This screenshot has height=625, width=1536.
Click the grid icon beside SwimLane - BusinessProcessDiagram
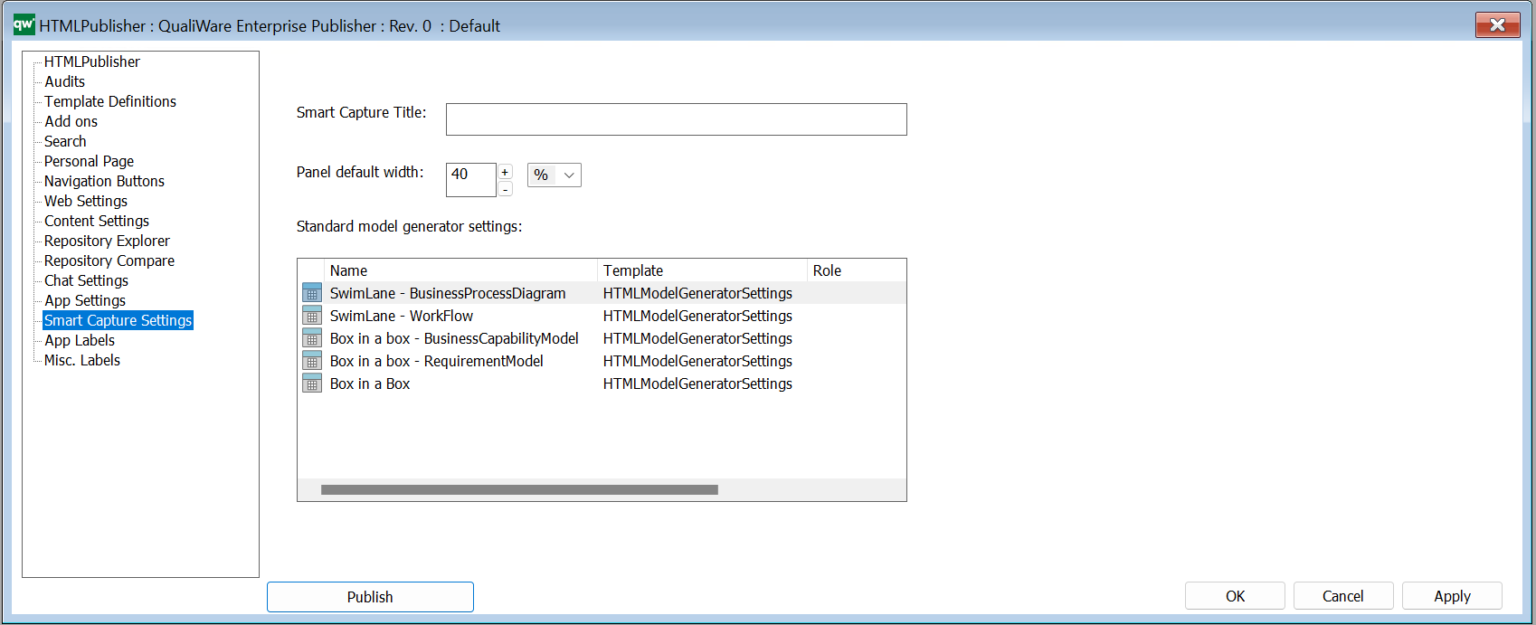[x=311, y=292]
